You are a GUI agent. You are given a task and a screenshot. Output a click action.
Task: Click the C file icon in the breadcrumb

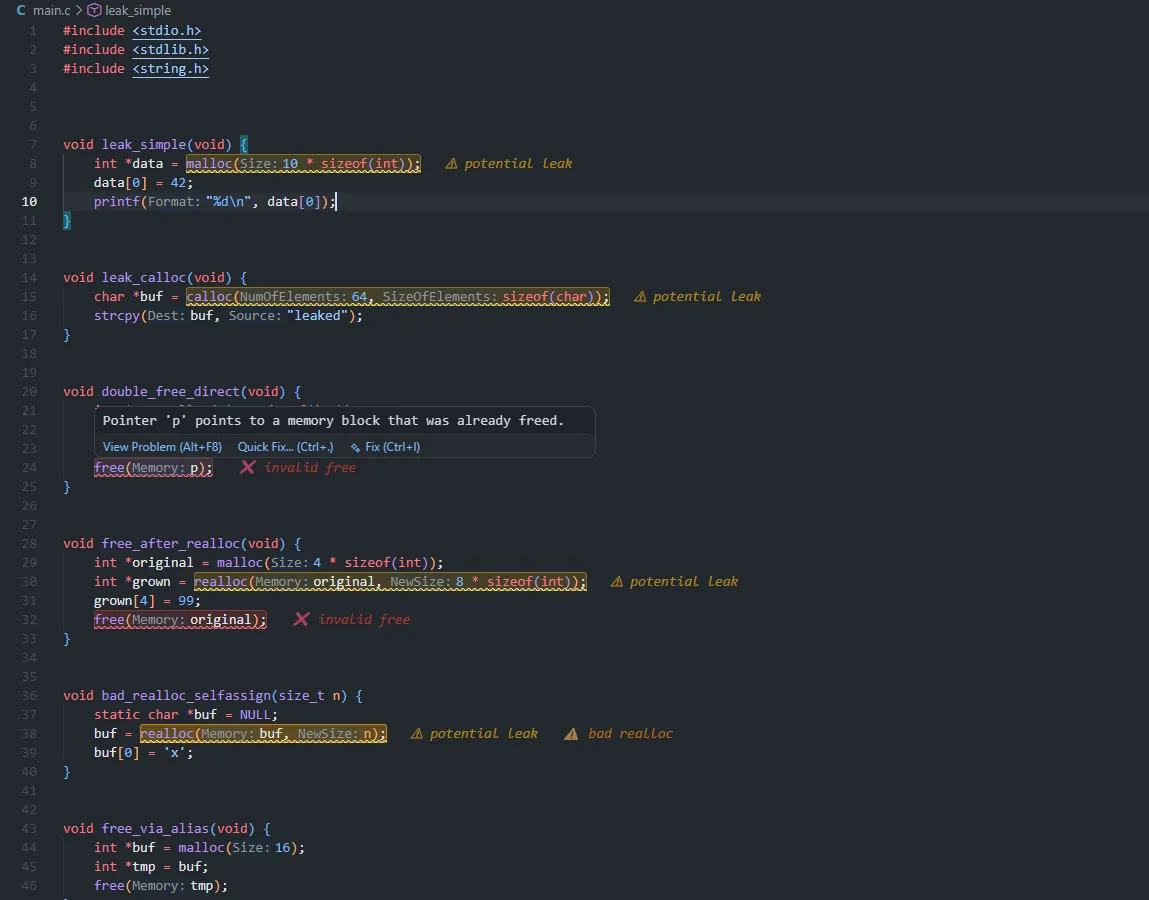point(21,10)
